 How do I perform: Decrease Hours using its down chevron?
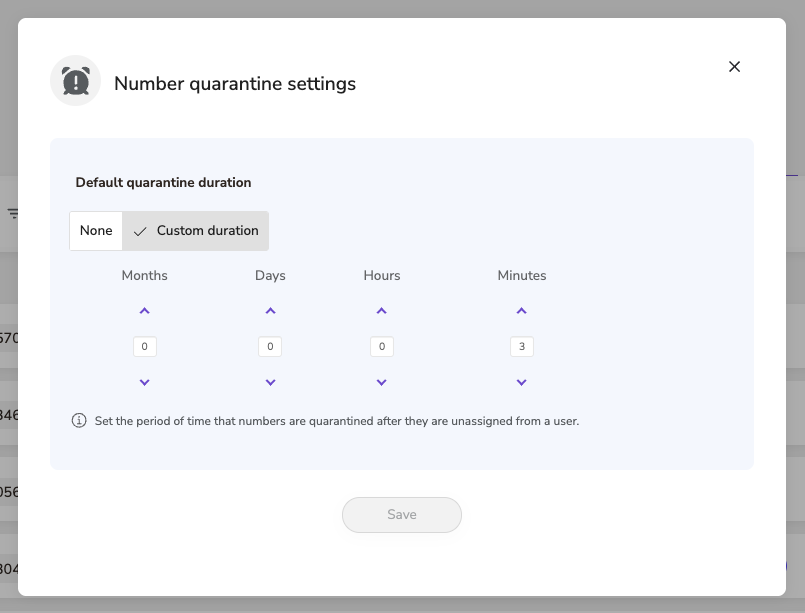coord(381,382)
